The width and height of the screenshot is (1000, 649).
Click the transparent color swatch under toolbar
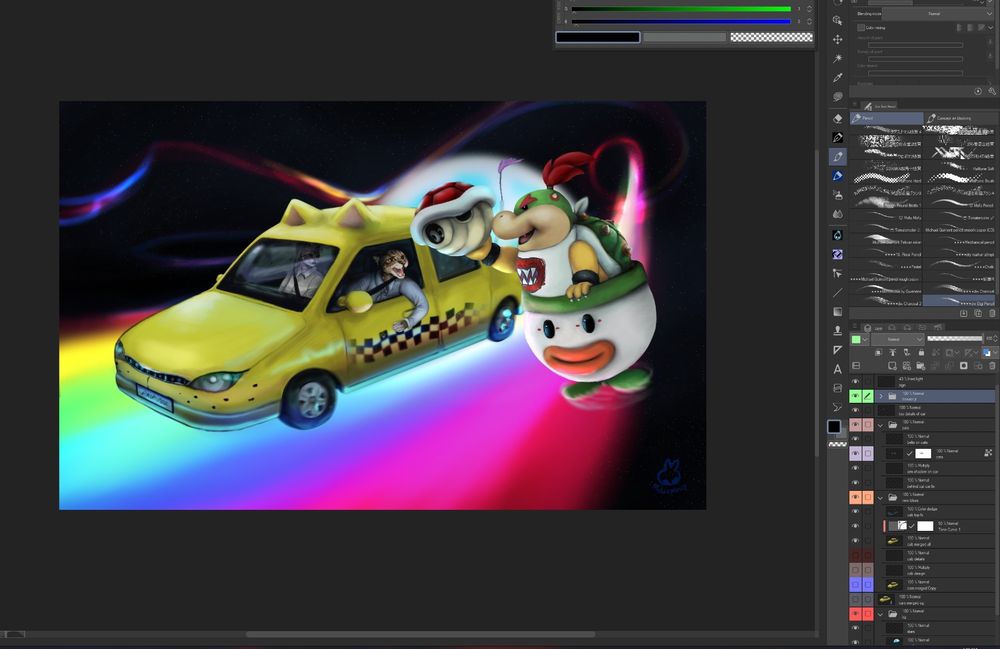point(837,444)
